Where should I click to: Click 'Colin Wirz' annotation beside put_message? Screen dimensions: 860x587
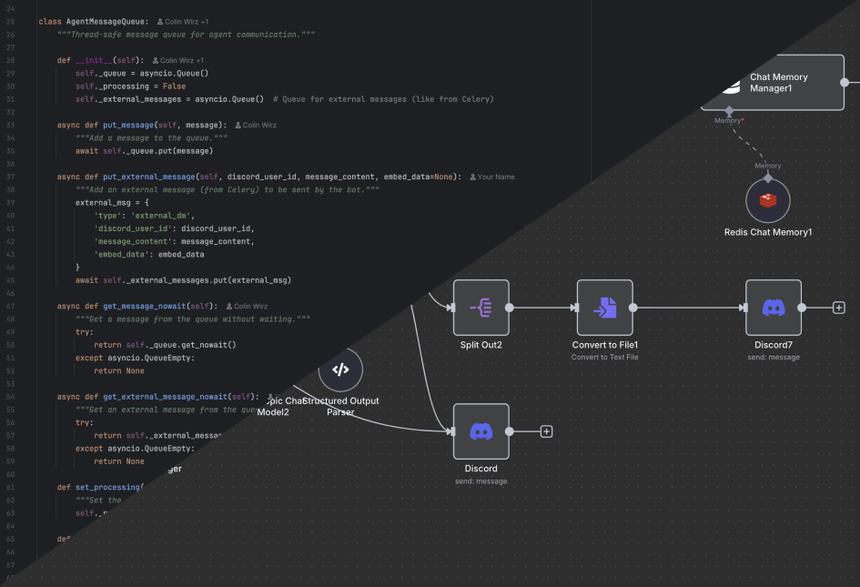(x=256, y=125)
